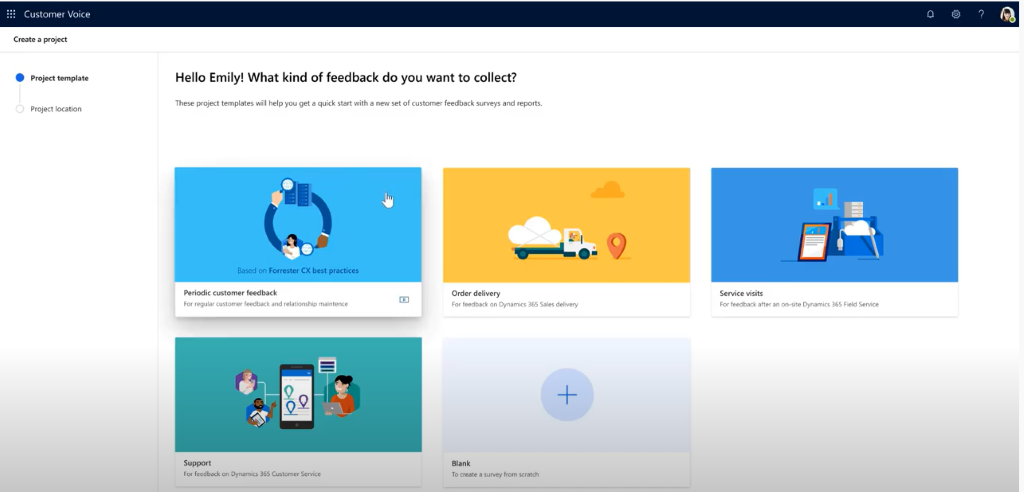Open the user profile avatar

tap(1007, 14)
